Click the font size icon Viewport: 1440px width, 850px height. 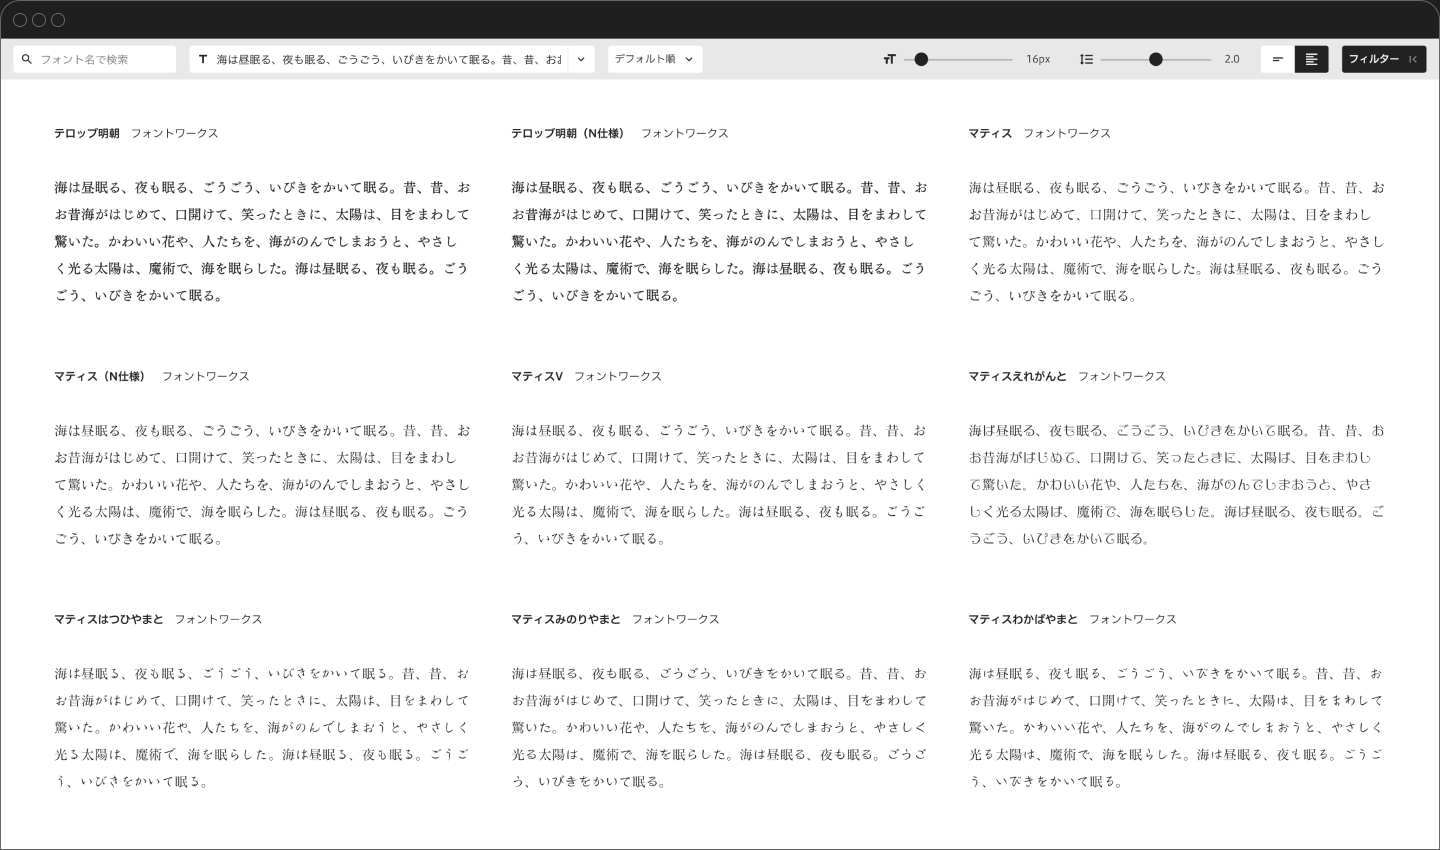point(889,59)
